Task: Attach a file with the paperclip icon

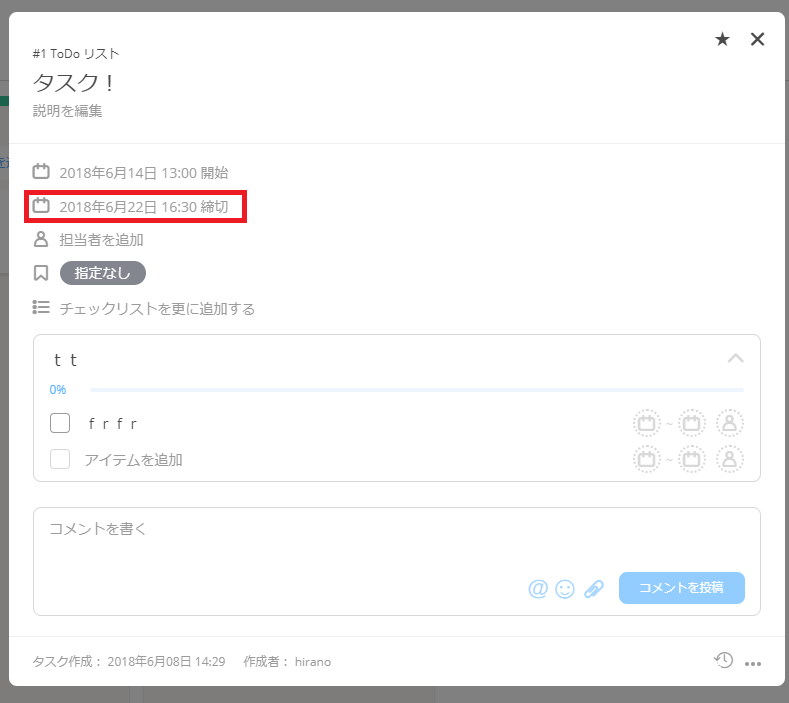Action: [594, 588]
